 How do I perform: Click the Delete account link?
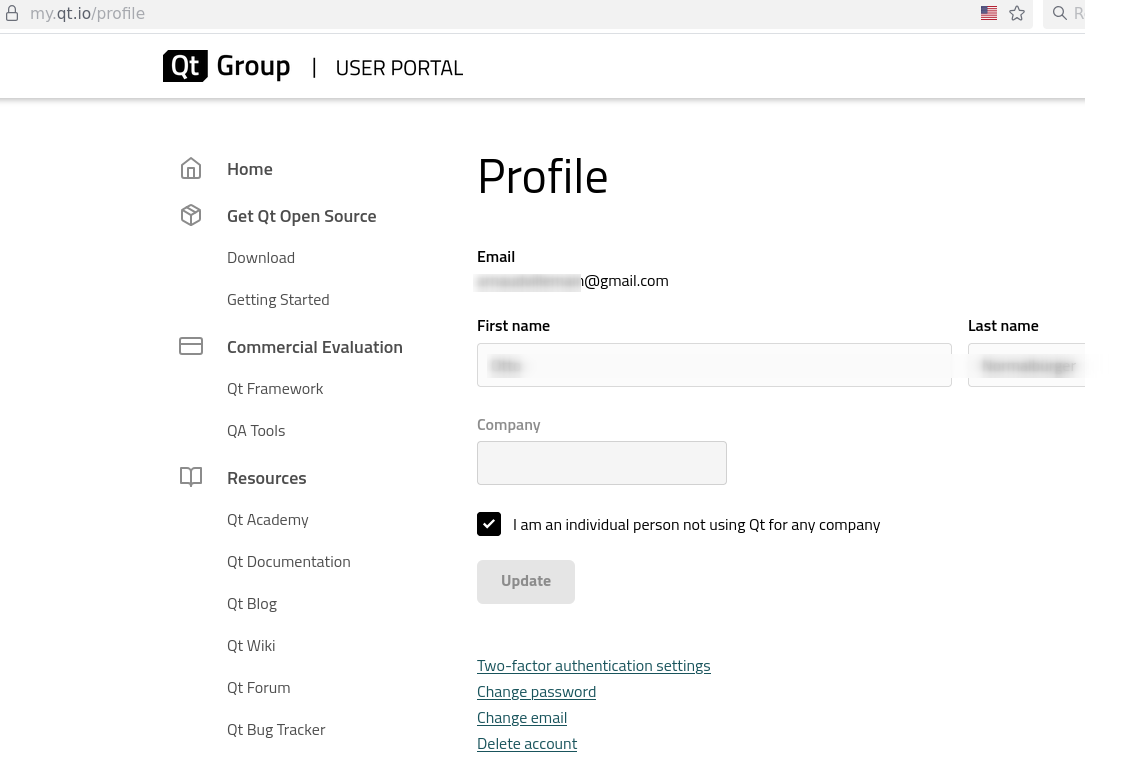527,744
